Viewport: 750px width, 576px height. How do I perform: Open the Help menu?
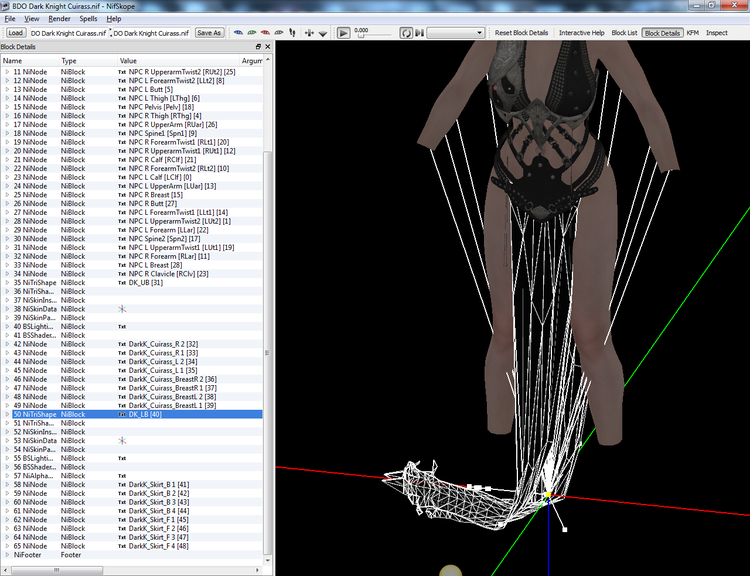tap(113, 19)
